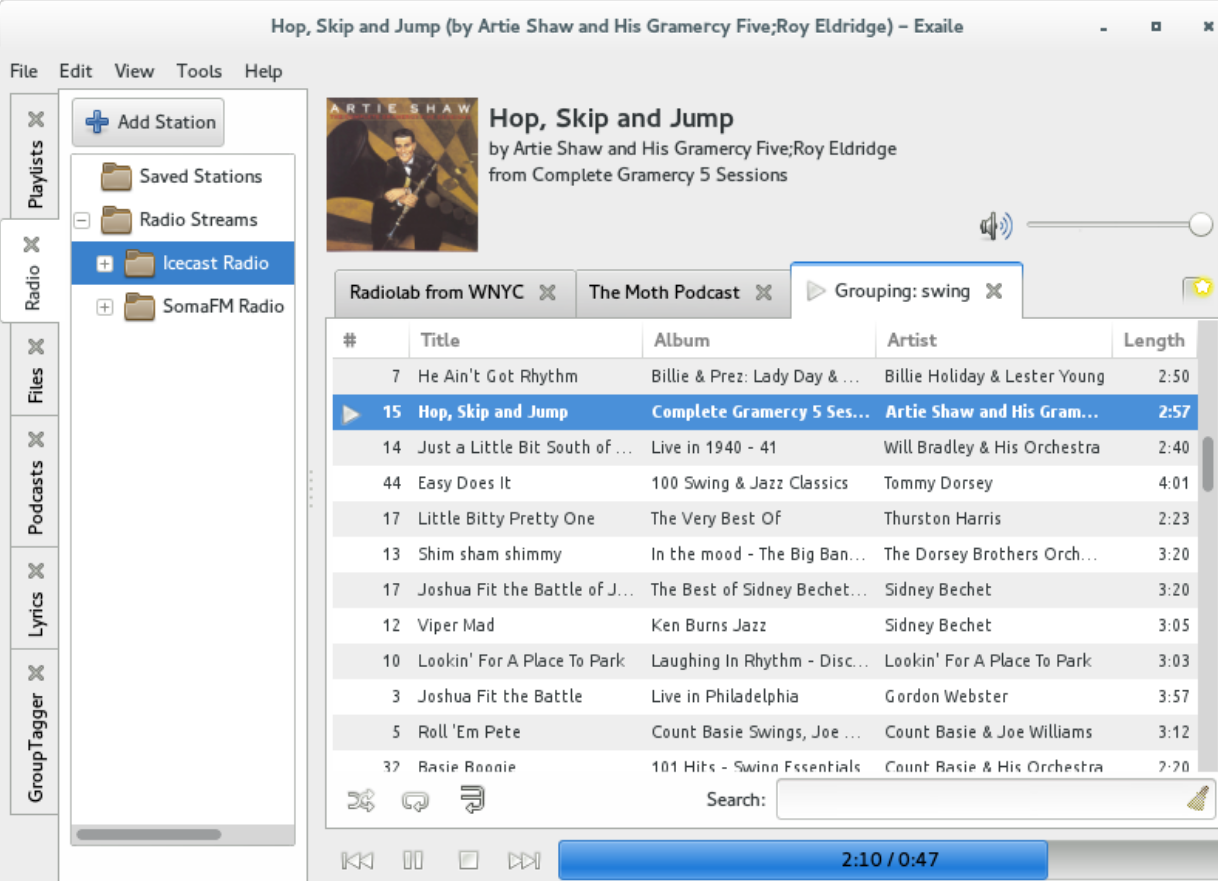Close the Radiolab from WNYC tab
Image resolution: width=1218 pixels, height=881 pixels.
tap(548, 293)
